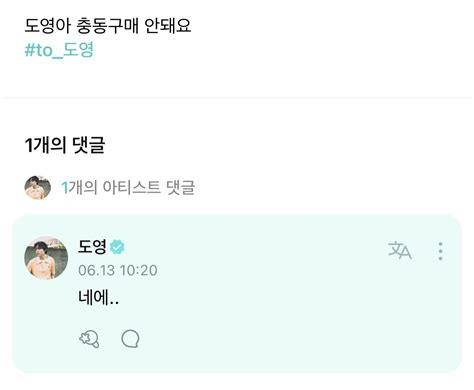
Task: Translate 도영's comment with the translation icon
Action: click(x=400, y=251)
